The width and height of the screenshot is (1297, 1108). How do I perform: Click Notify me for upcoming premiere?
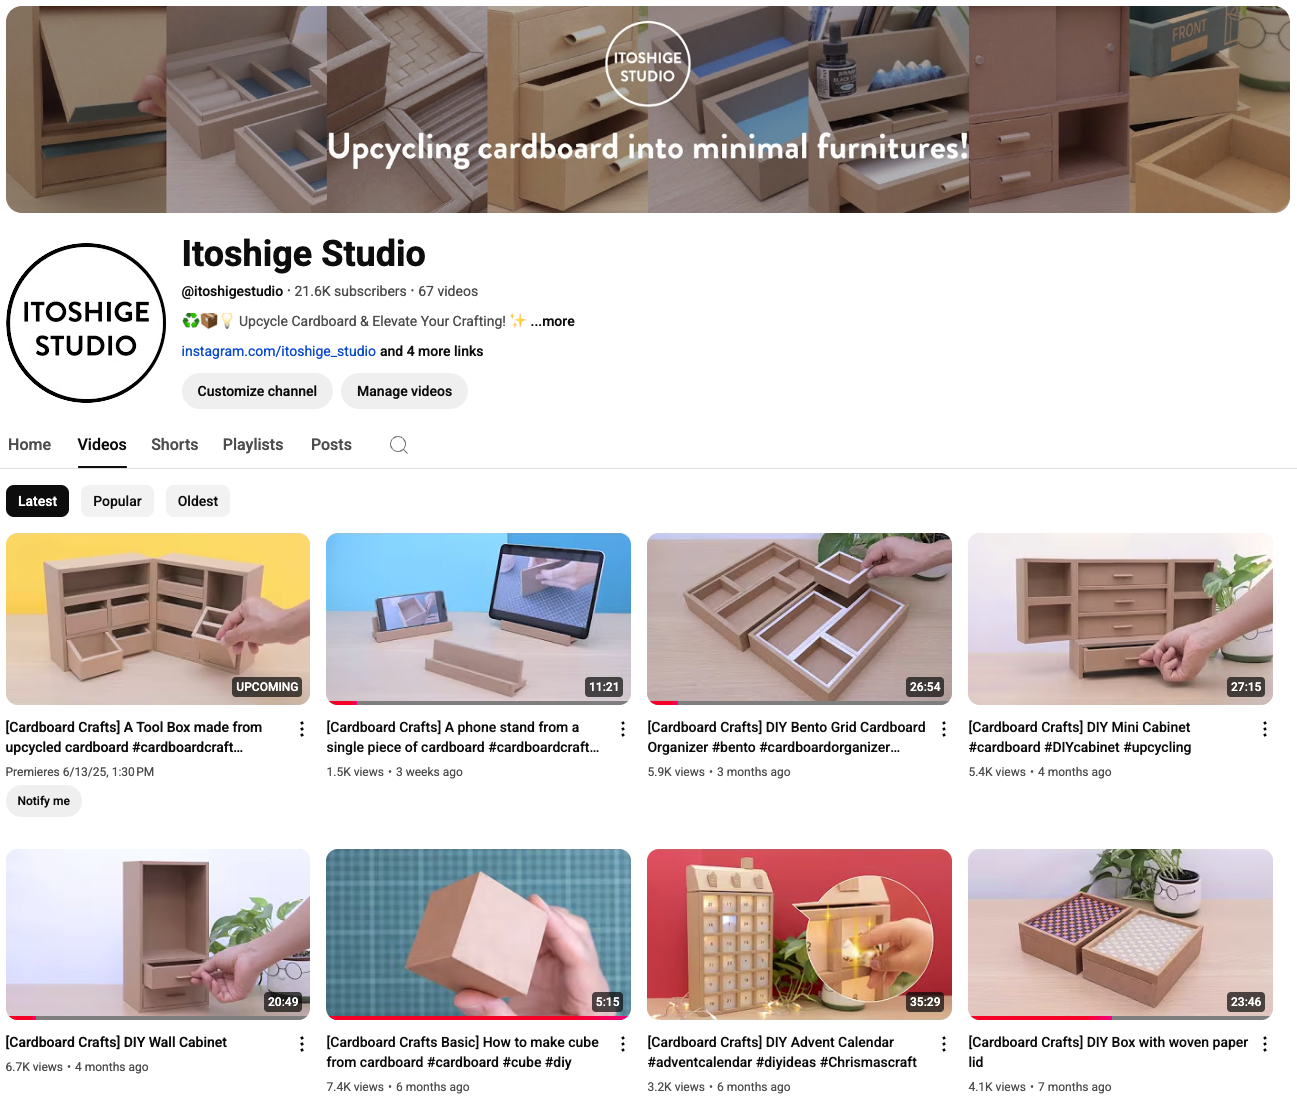(x=44, y=801)
